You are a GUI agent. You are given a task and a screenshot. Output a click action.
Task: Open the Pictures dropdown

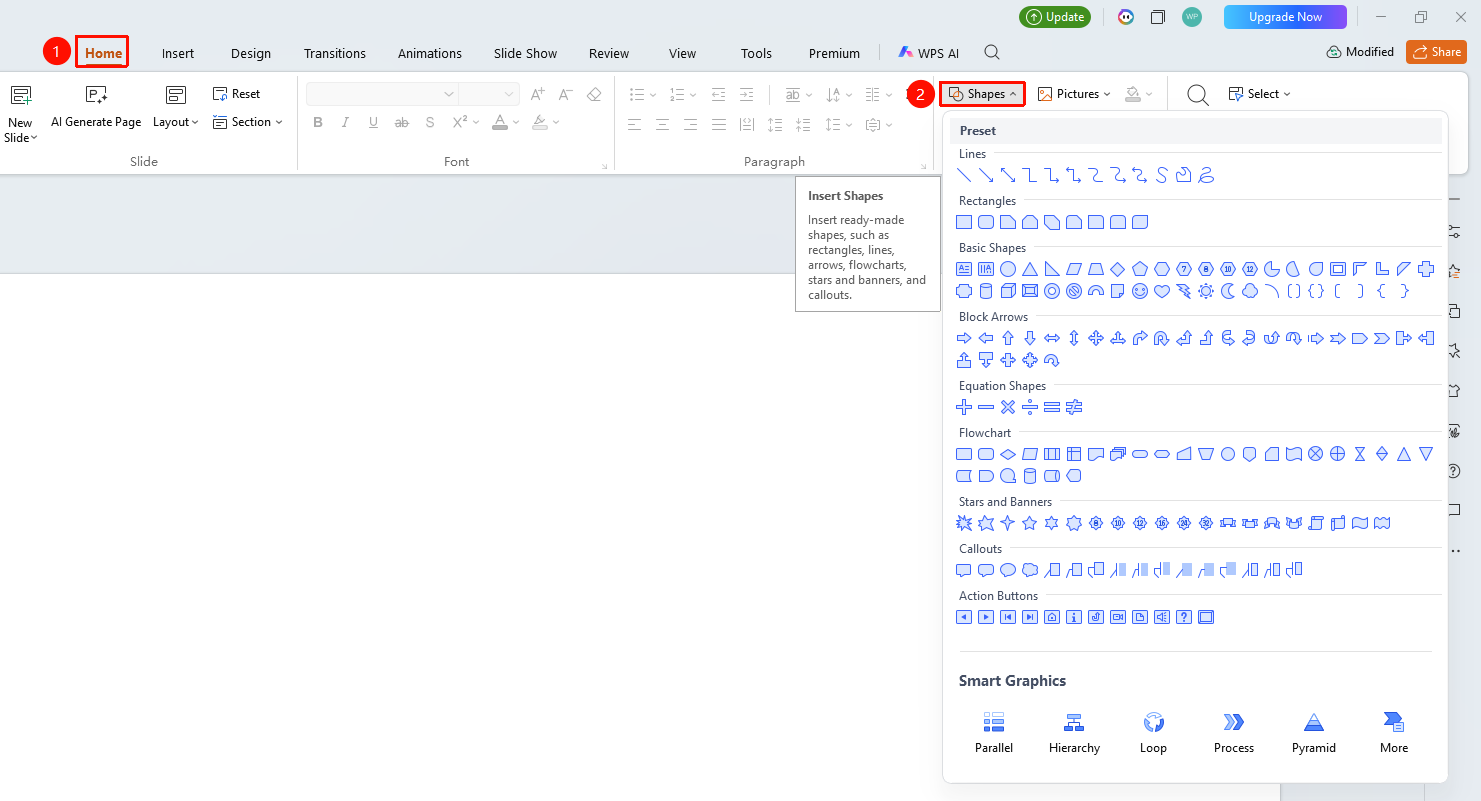click(x=1074, y=94)
